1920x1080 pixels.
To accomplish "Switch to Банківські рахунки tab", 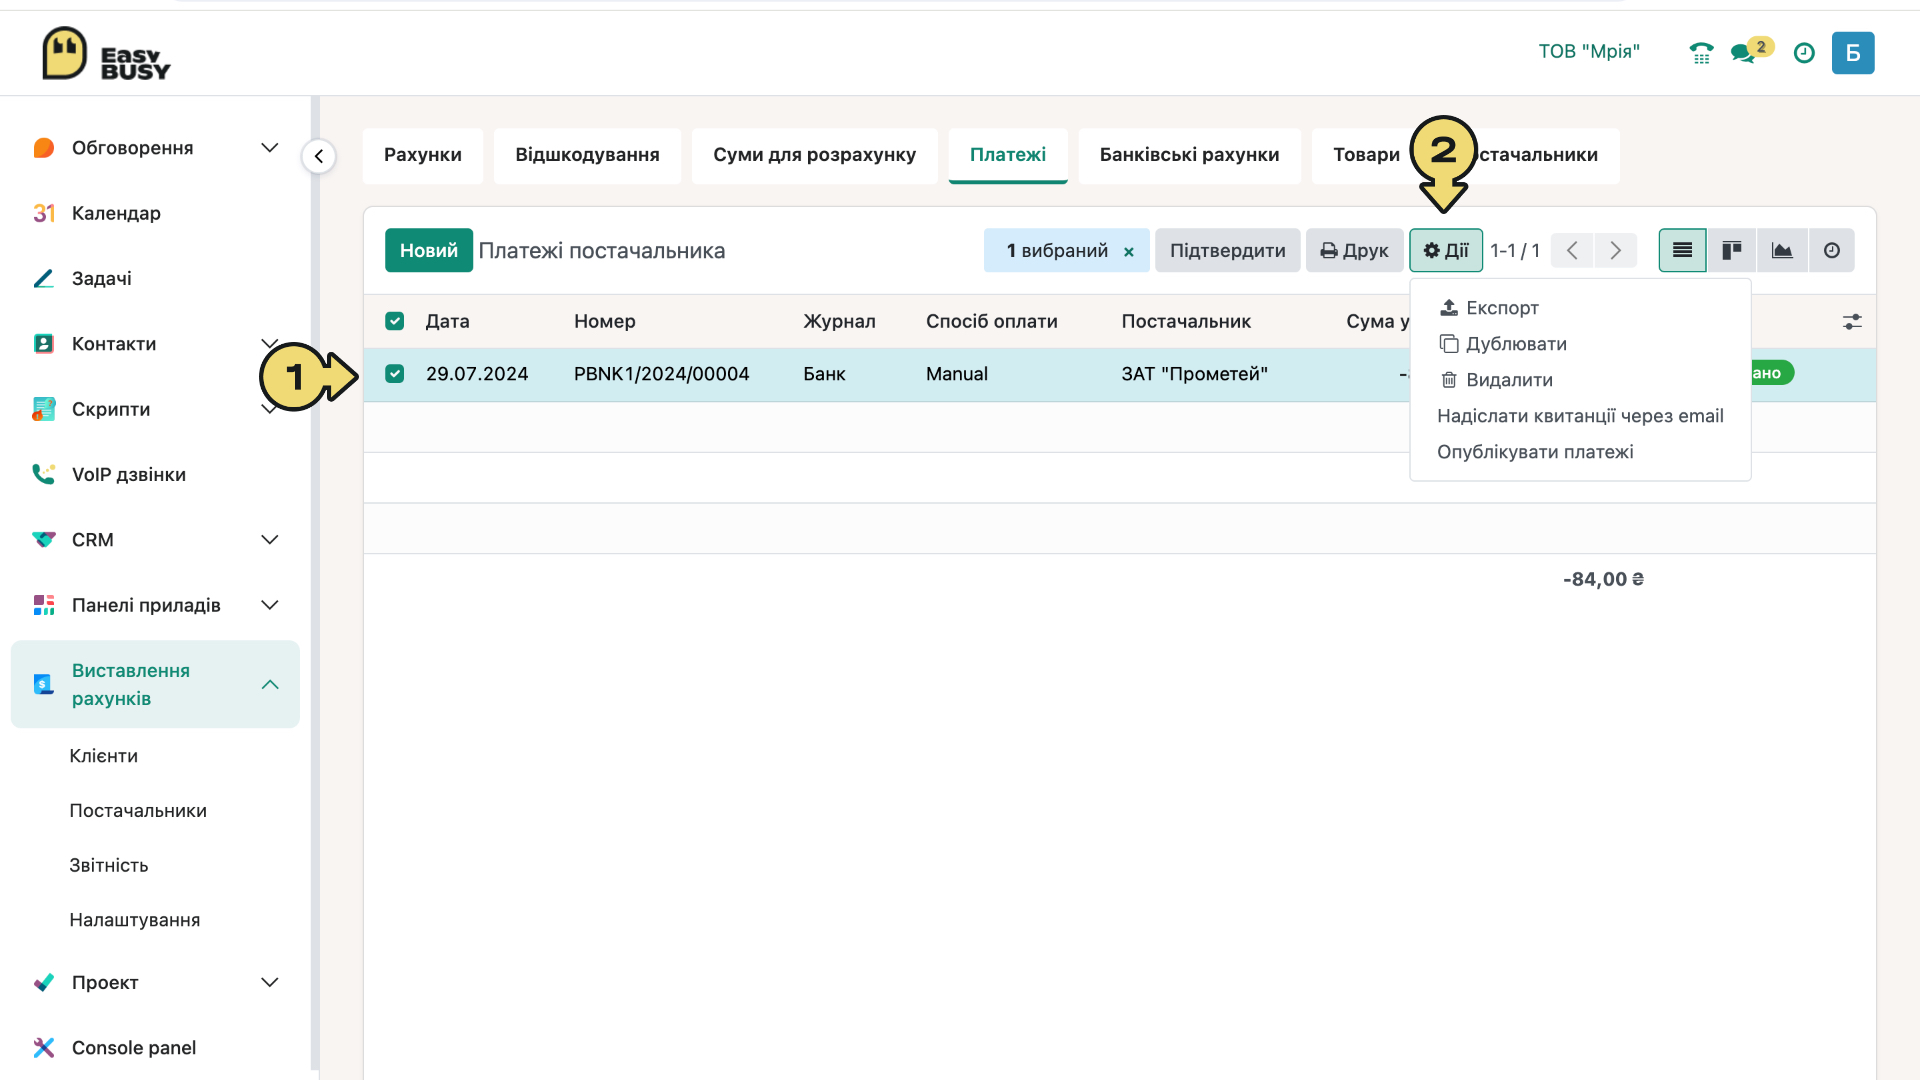I will click(1189, 155).
